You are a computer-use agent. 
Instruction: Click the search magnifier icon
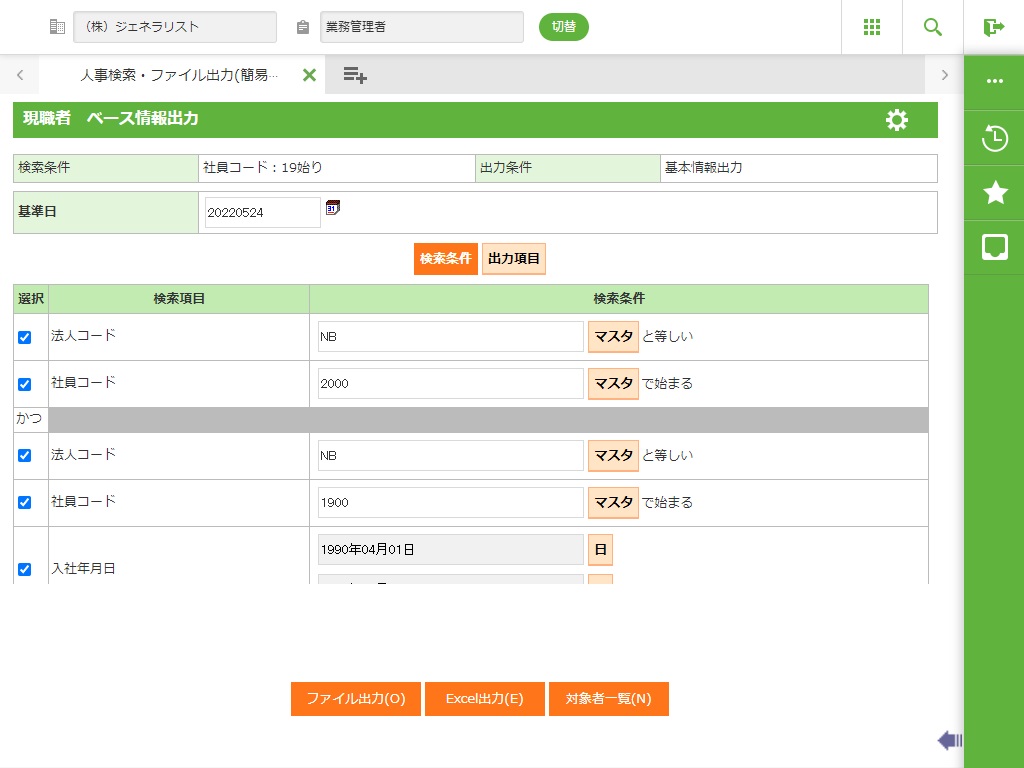click(x=932, y=27)
